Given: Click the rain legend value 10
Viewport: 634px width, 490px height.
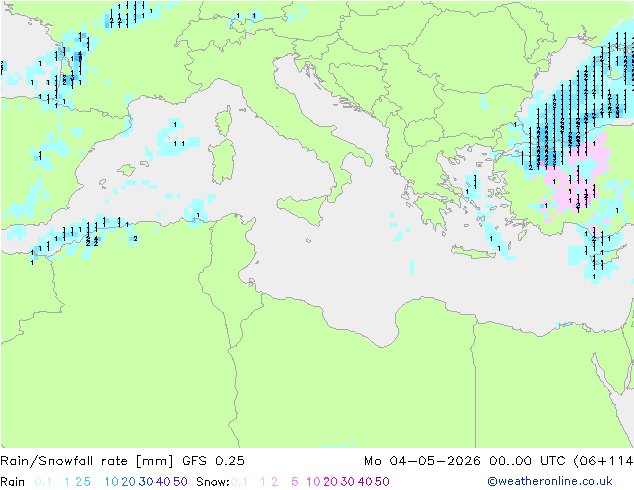Looking at the screenshot, I should coord(112,482).
